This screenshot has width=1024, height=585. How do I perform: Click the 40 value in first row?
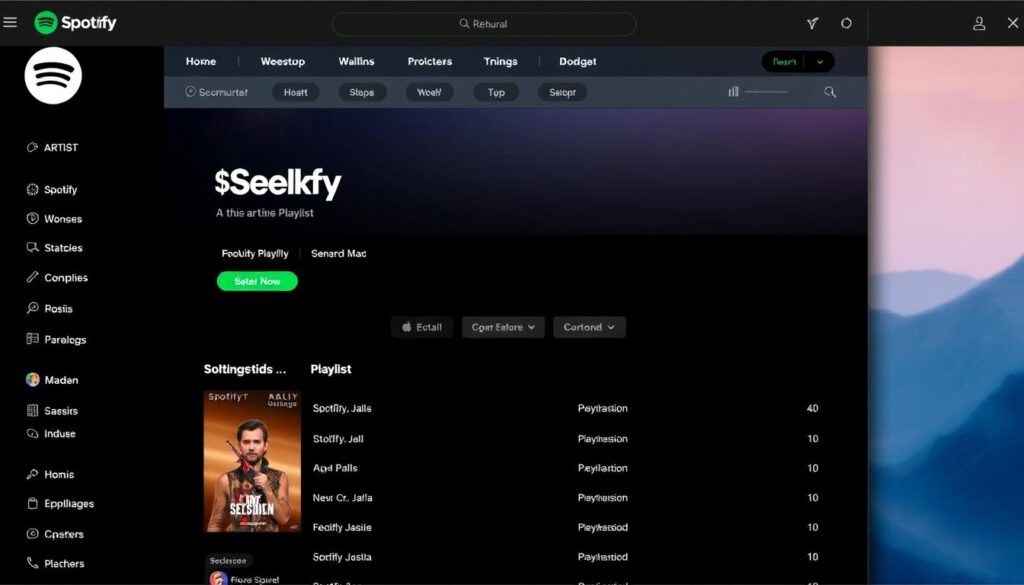tap(812, 408)
